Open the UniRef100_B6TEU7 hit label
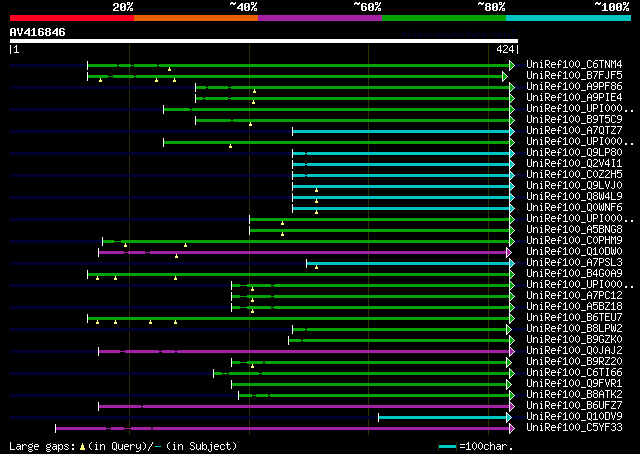Viewport: 640px width, 454px height. pyautogui.click(x=574, y=318)
